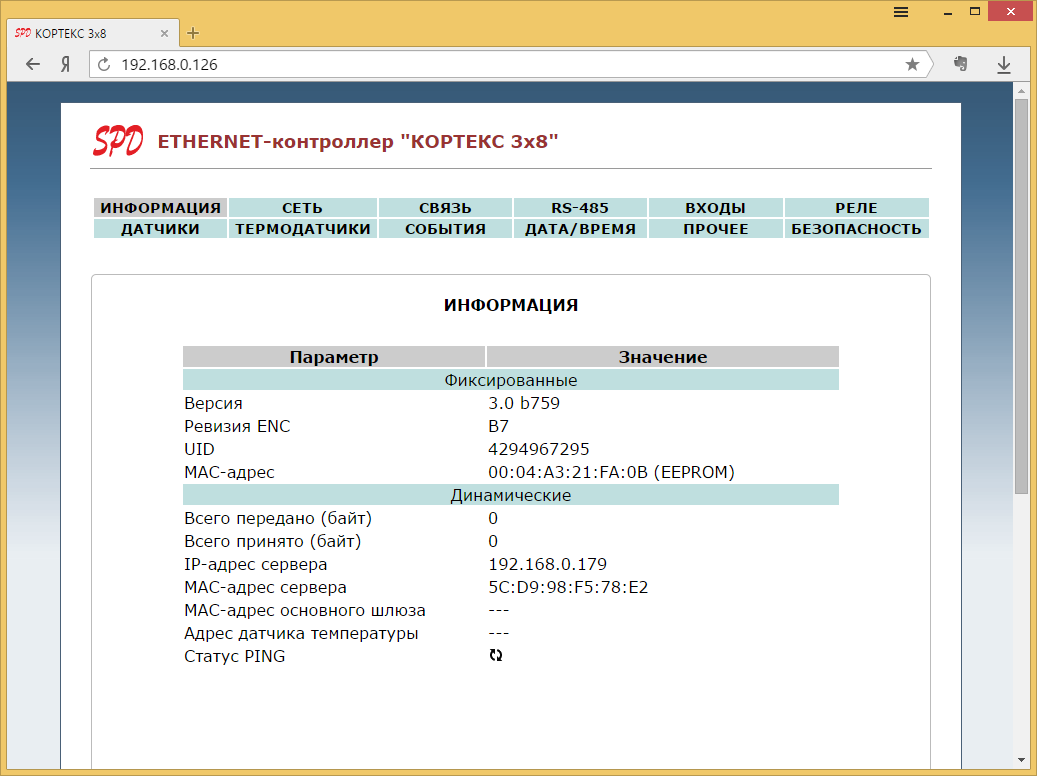
Task: Open the browser hamburger menu
Action: pyautogui.click(x=901, y=12)
